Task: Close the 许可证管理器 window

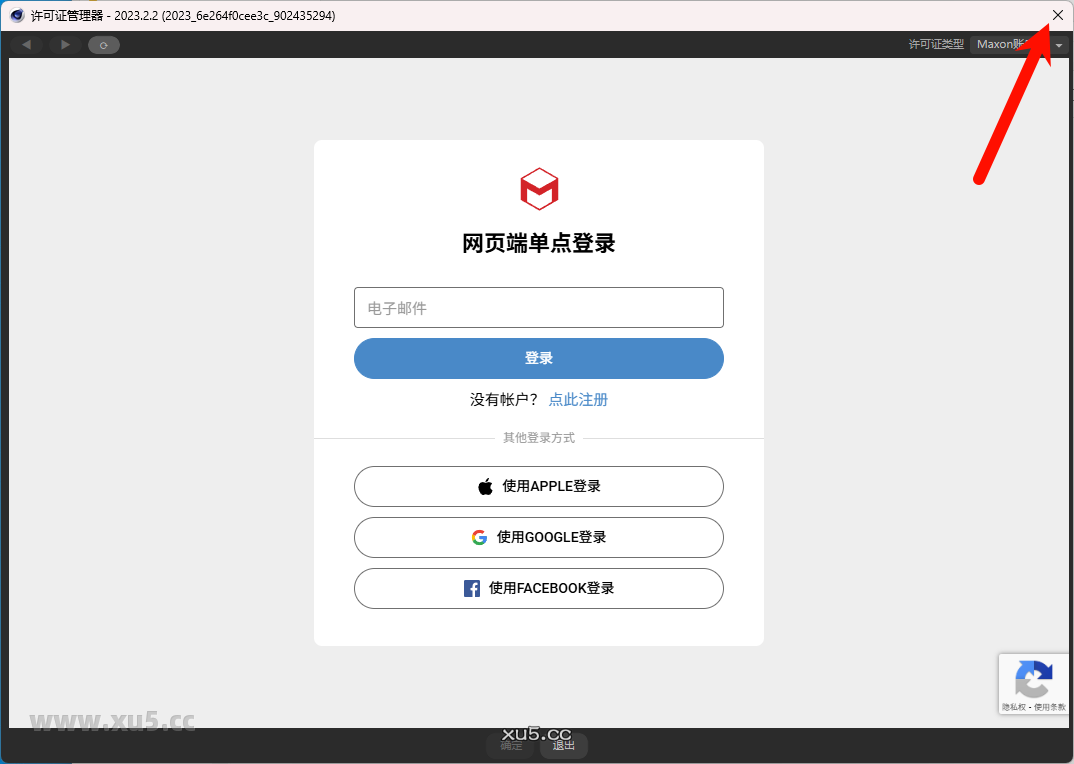Action: pos(1058,15)
